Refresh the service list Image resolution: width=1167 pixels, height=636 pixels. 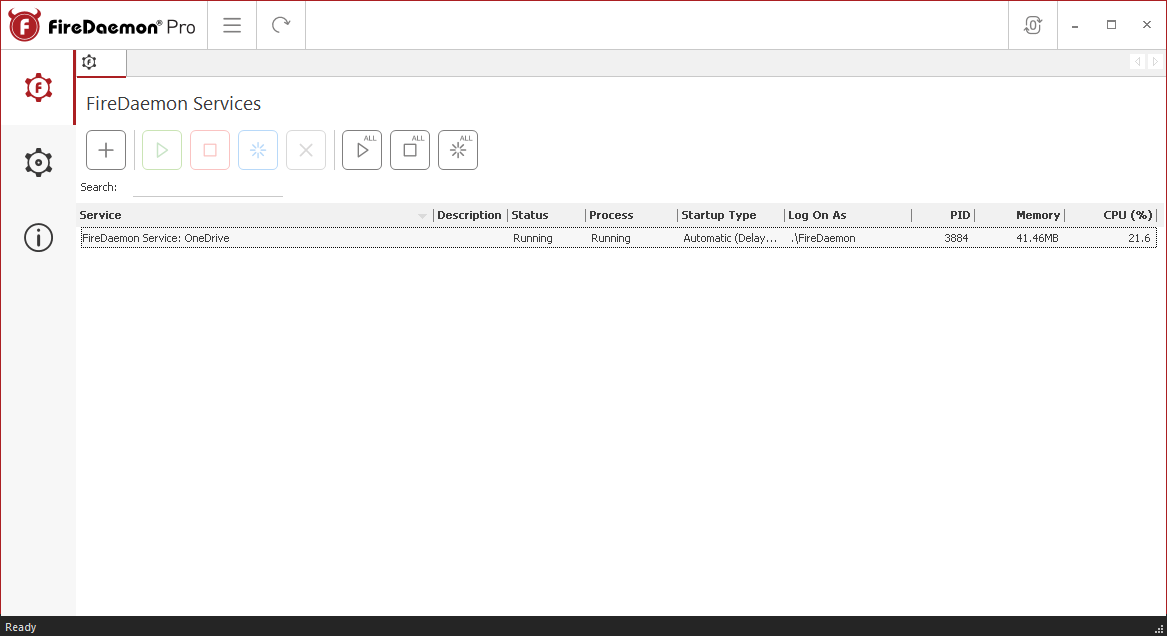[x=280, y=25]
